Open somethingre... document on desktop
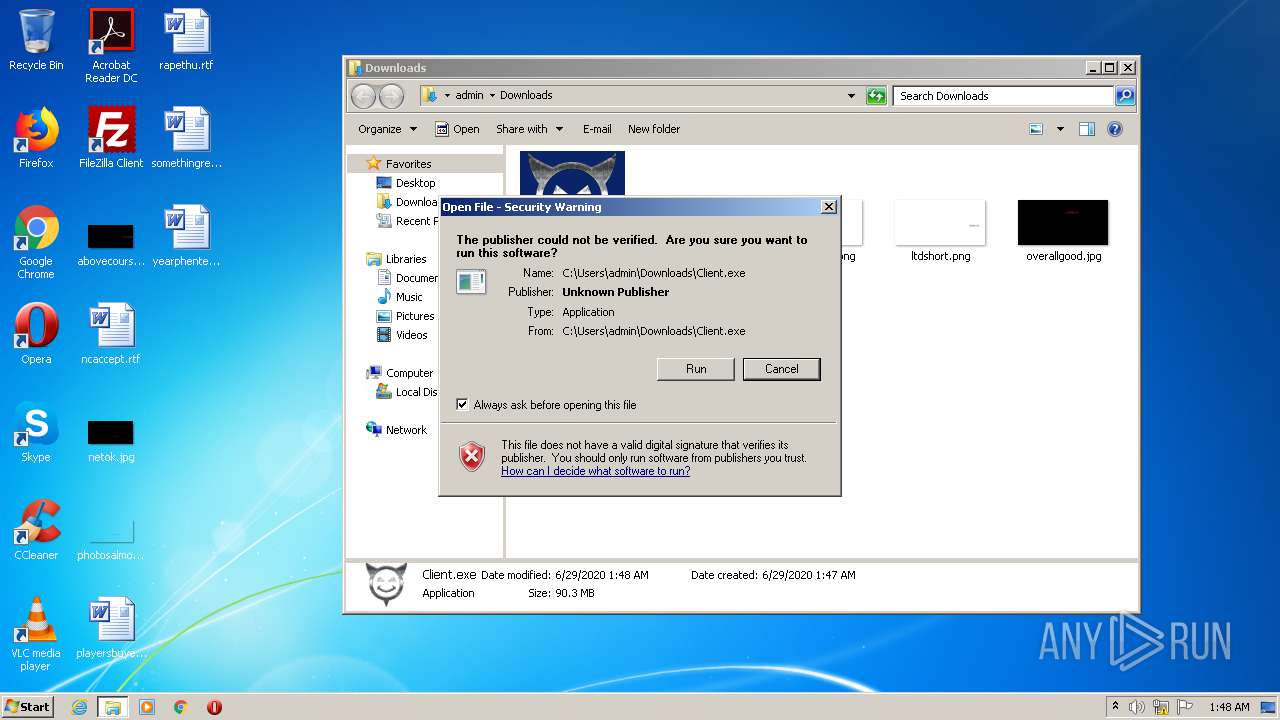The width and height of the screenshot is (1280, 720). click(x=186, y=138)
